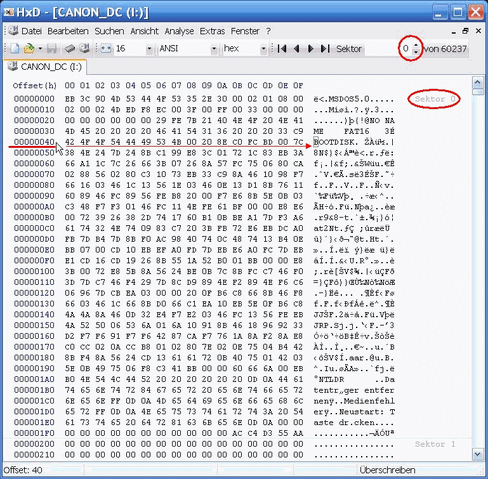Create a new file with toolbar icon
The image size is (488, 479).
tap(15, 49)
